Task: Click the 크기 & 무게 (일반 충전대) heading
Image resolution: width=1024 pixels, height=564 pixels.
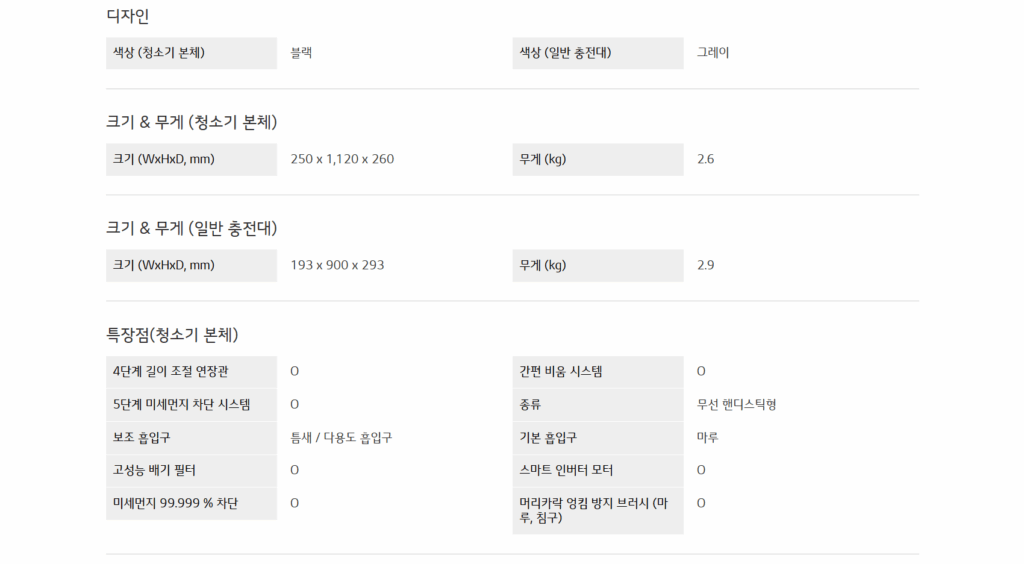Action: [x=192, y=228]
